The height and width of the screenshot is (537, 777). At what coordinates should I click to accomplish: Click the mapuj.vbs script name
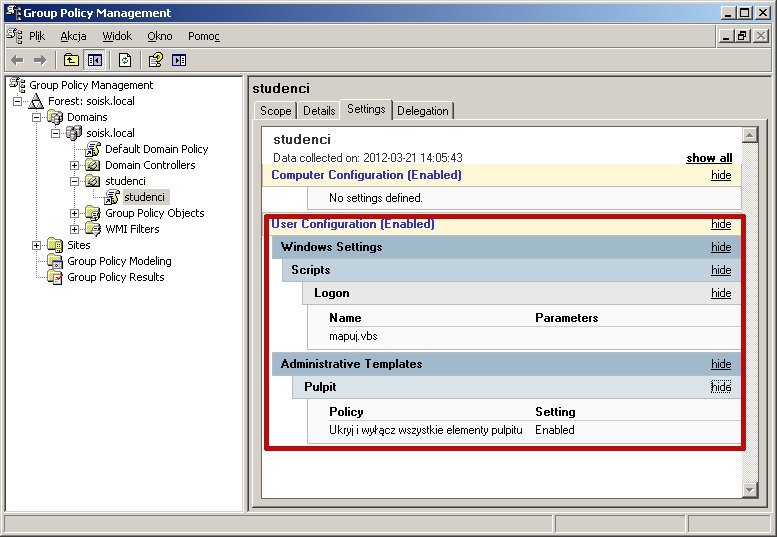coord(353,336)
